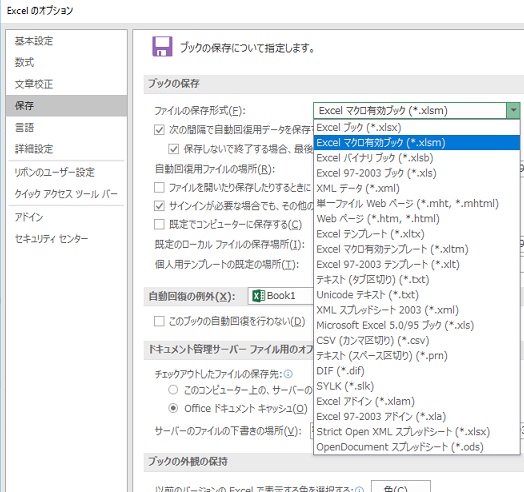Viewport: 524px width, 492px height.
Task: Choose テキスト (スペース区切り) (*.prn) option
Action: point(417,356)
